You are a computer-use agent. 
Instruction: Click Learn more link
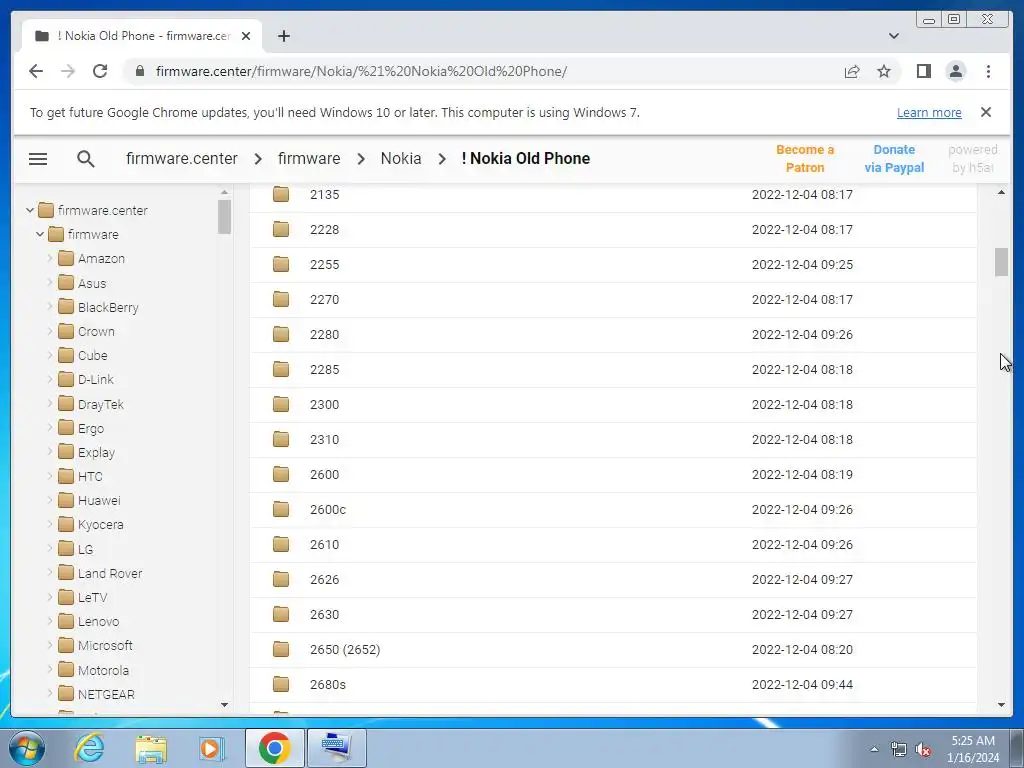[x=929, y=112]
